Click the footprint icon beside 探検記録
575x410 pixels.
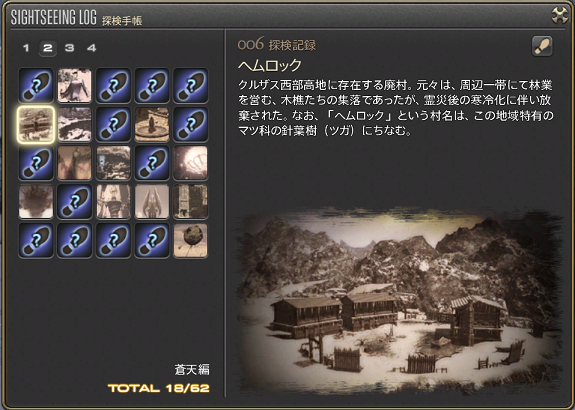click(542, 46)
